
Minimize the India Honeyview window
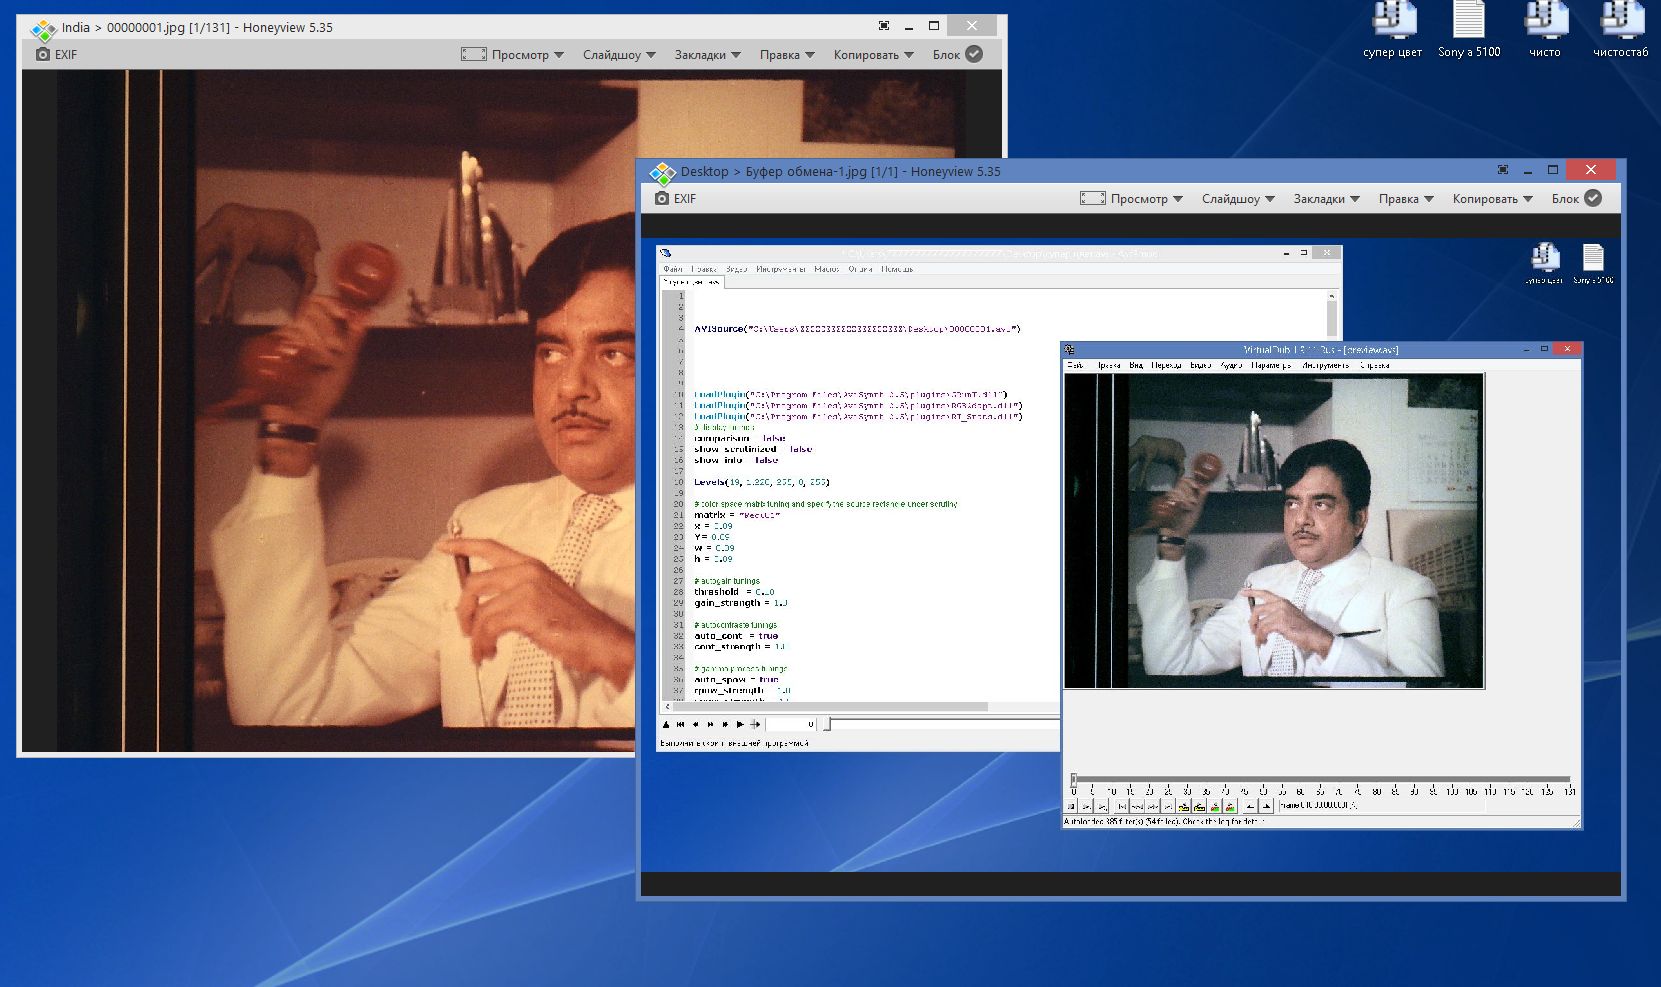click(909, 26)
